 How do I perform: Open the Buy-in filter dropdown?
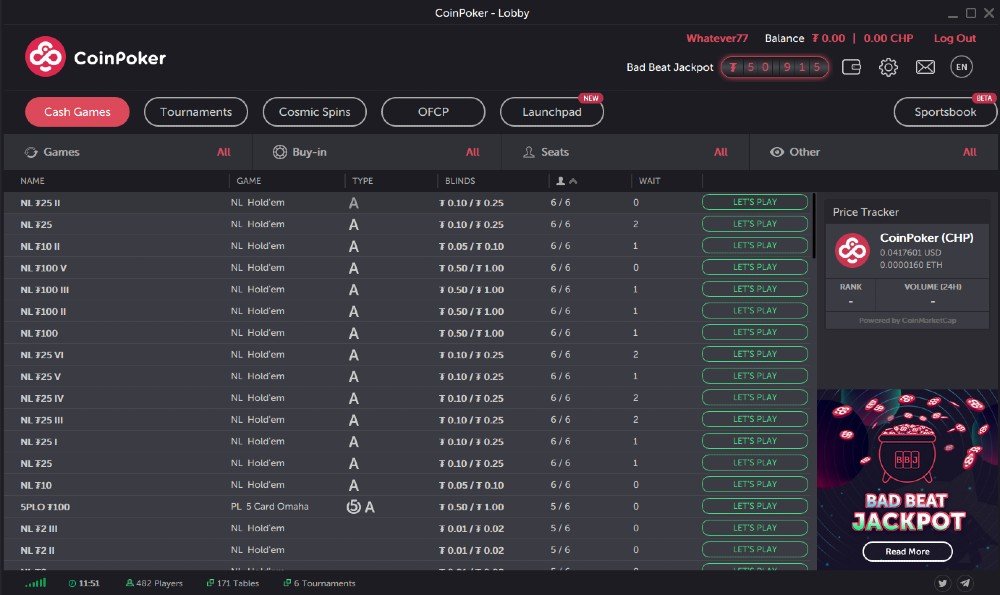click(x=377, y=152)
